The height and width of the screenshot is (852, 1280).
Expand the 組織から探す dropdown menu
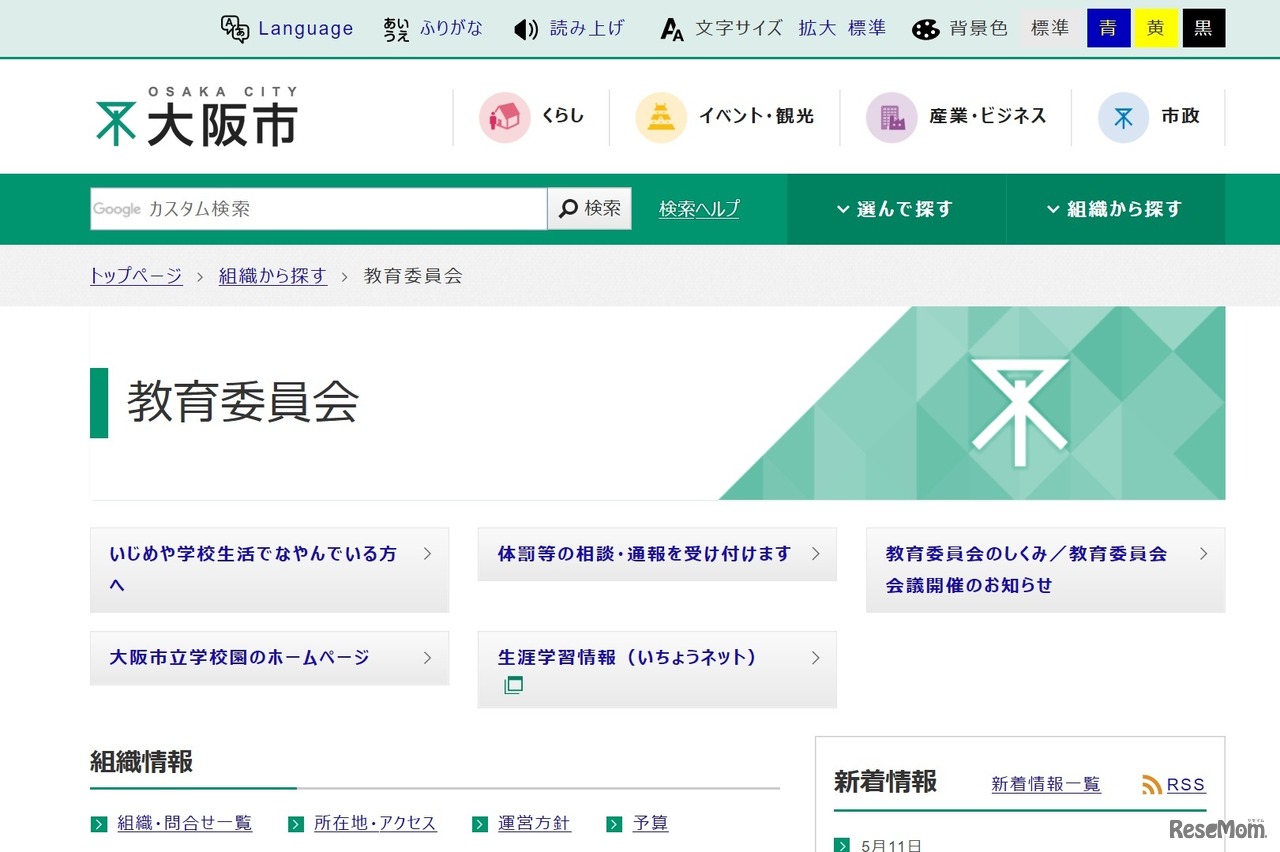tap(1115, 209)
